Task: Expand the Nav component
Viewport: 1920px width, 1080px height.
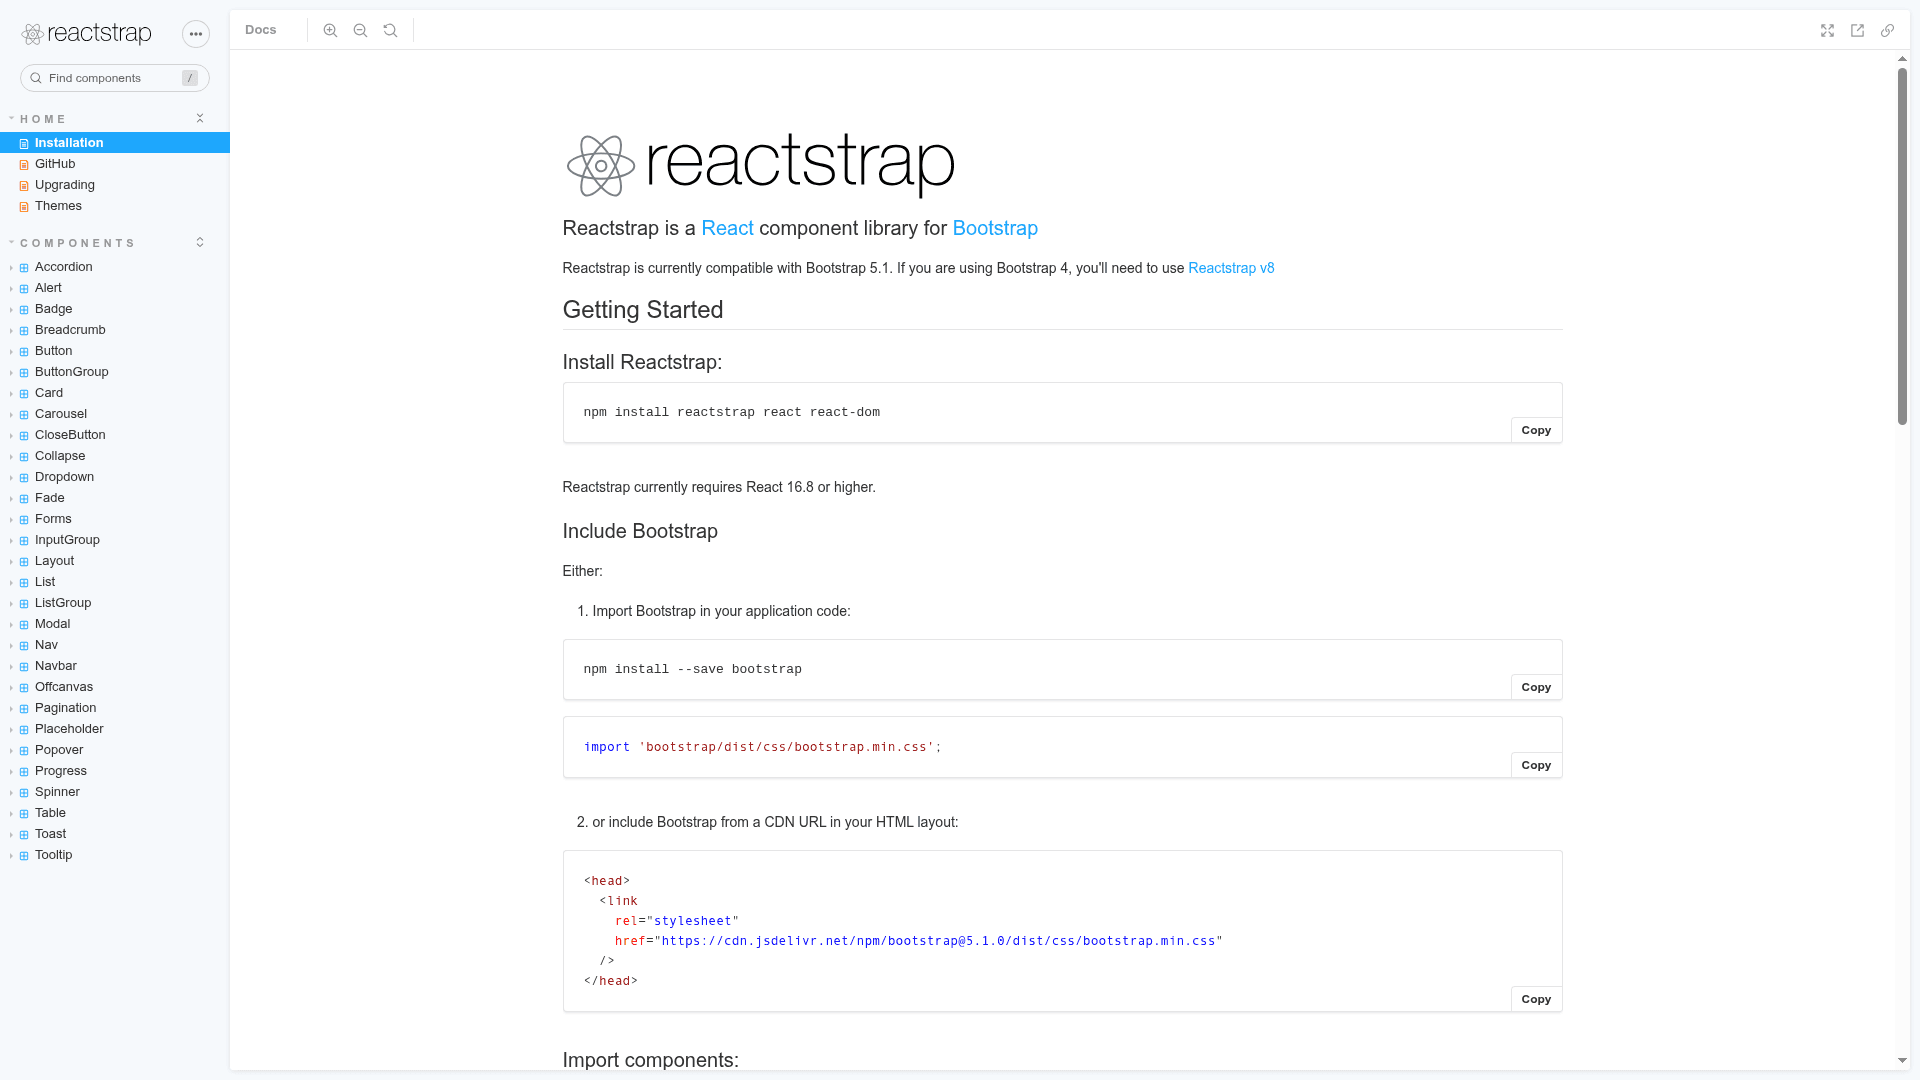Action: (115, 645)
